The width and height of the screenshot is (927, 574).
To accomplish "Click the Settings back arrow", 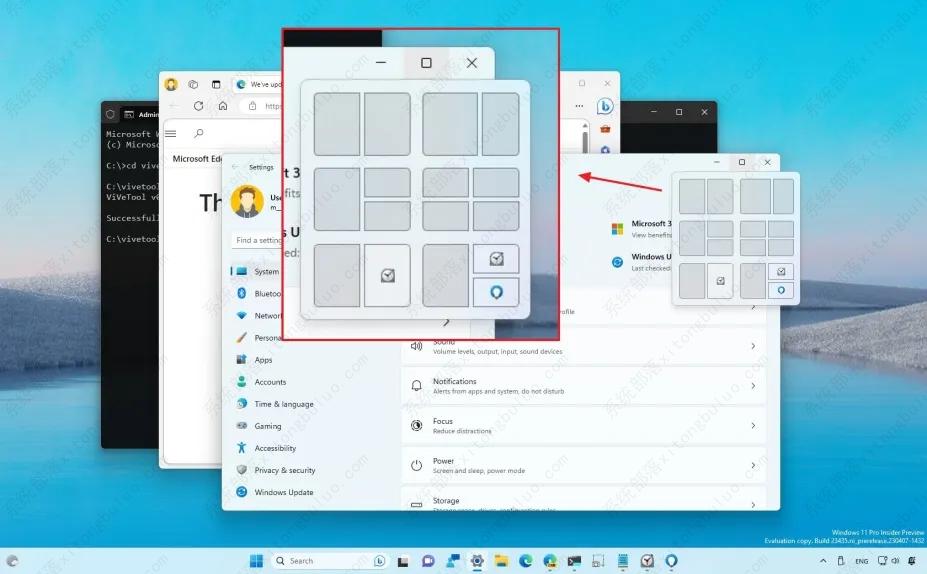I will (235, 167).
